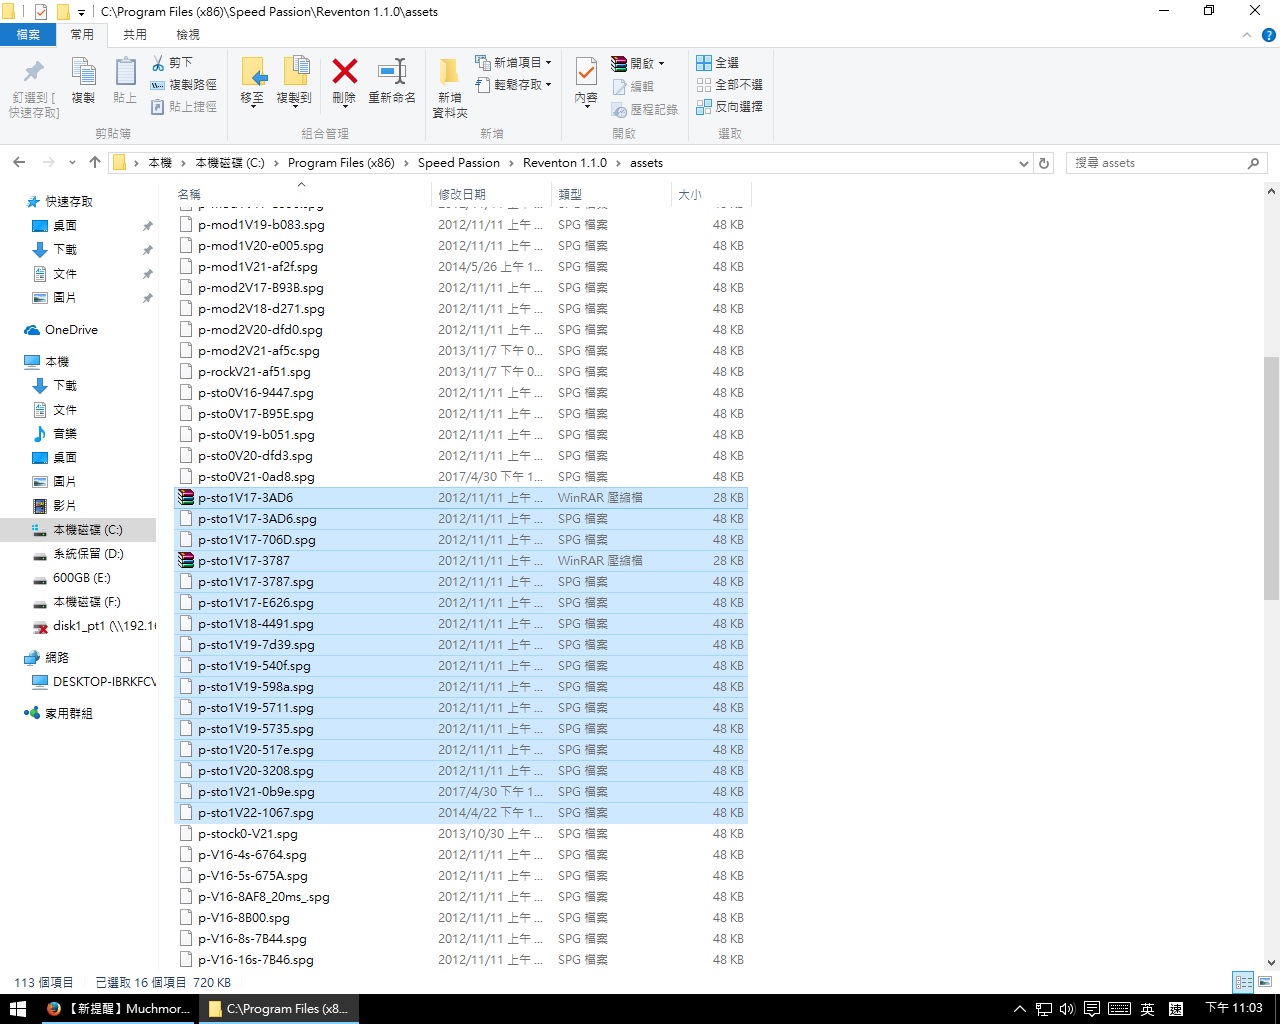1280x1024 pixels.
Task: Click scroll down arrow of file list
Action: click(x=1271, y=963)
